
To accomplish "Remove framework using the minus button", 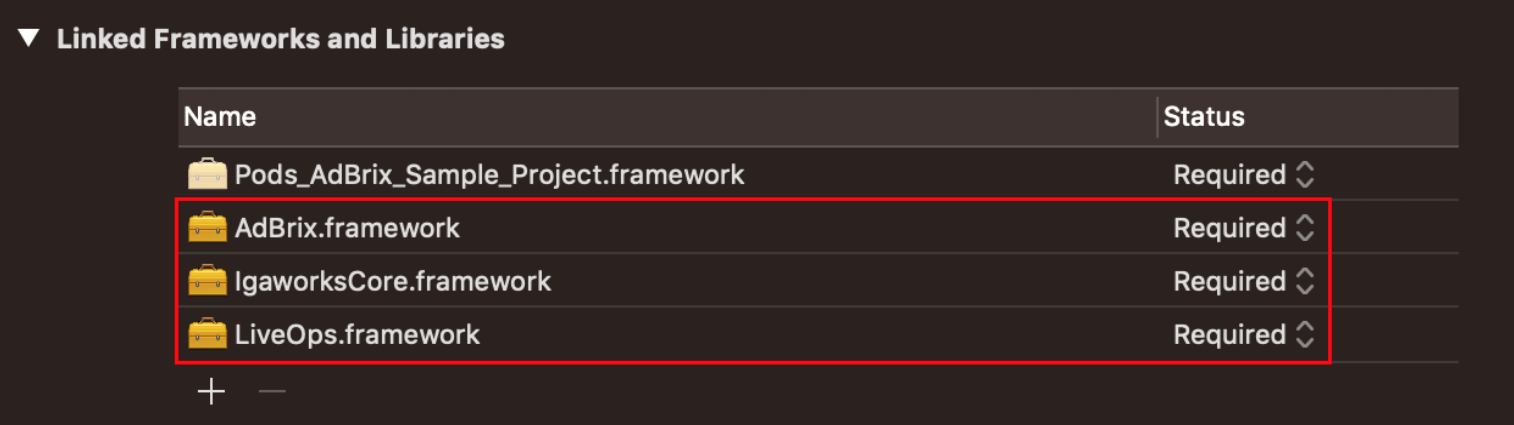I will 272,391.
